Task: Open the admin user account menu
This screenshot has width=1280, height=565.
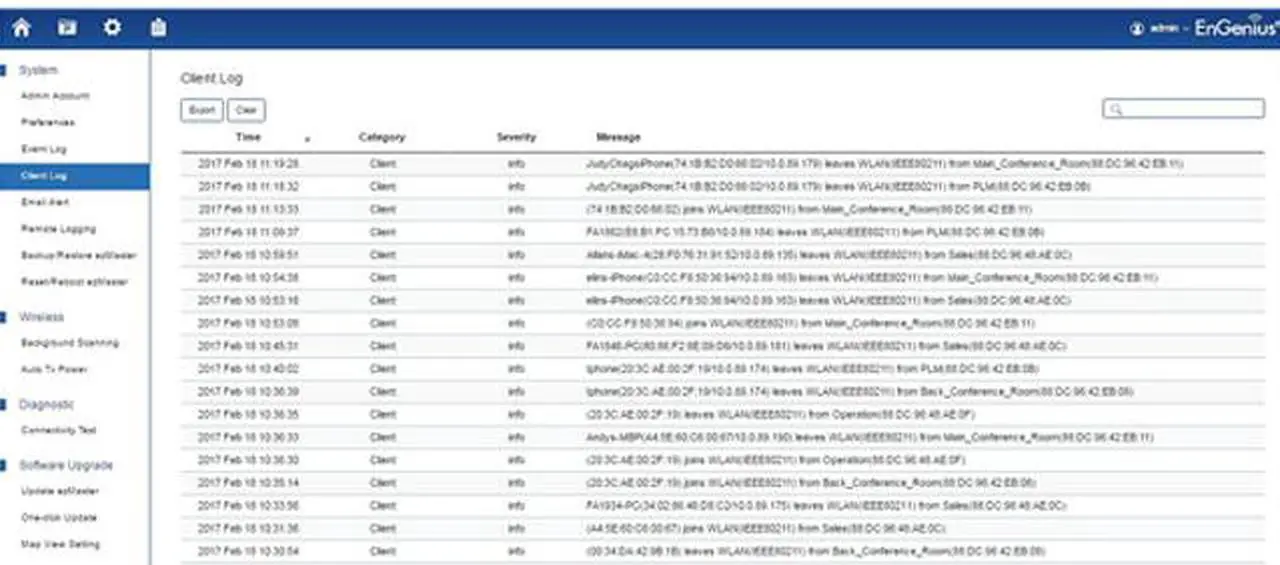Action: 1160,29
